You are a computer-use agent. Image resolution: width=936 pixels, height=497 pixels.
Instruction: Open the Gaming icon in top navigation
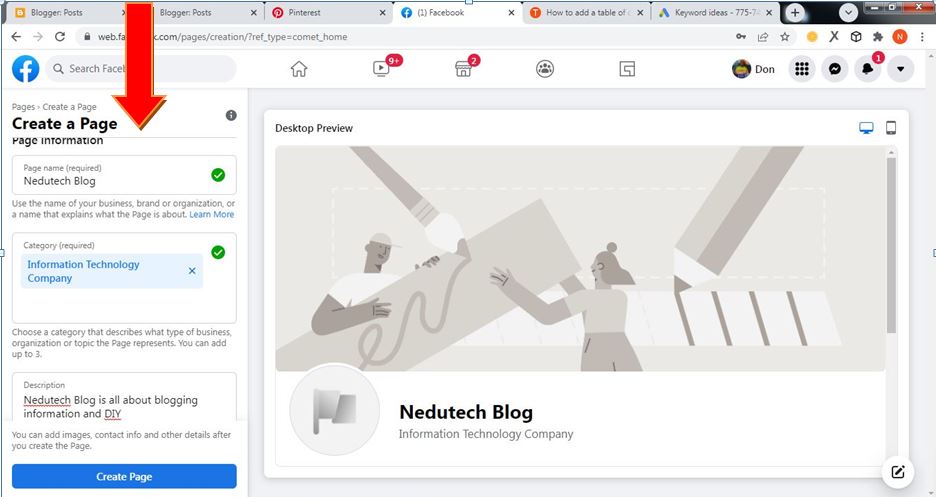coord(627,69)
